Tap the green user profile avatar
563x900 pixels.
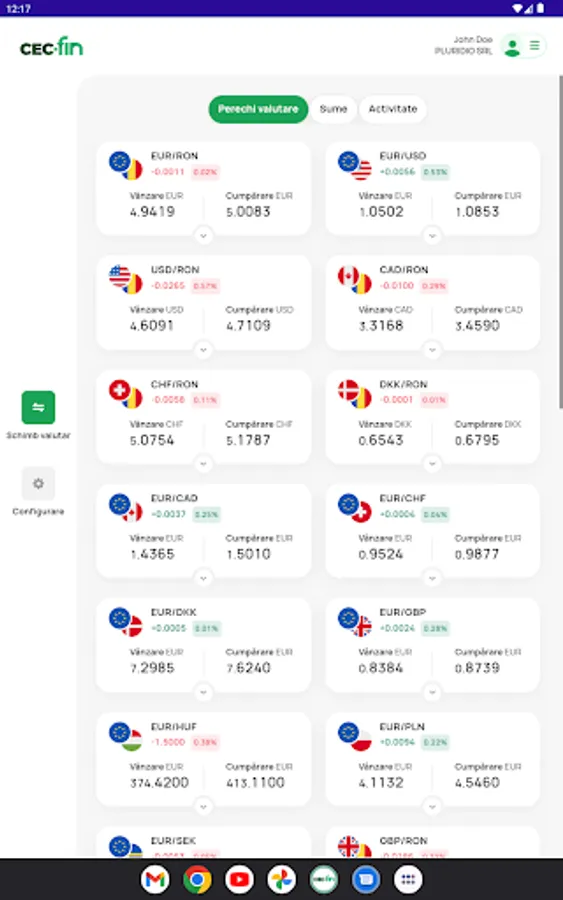pos(512,46)
